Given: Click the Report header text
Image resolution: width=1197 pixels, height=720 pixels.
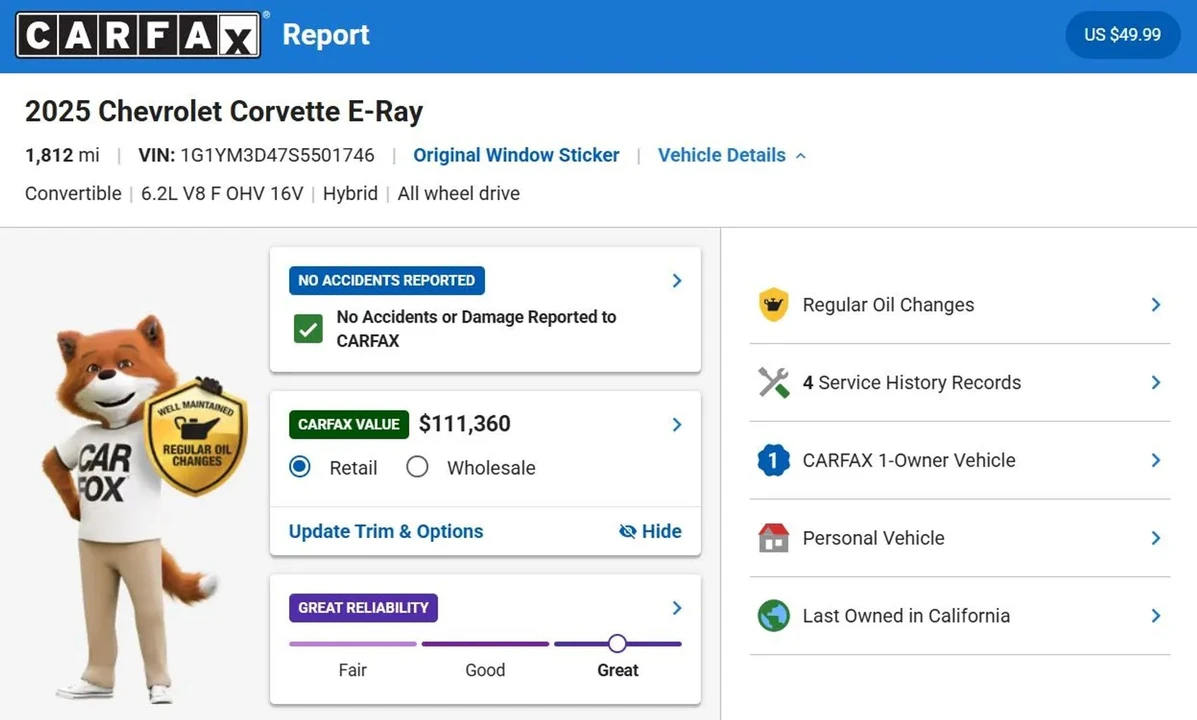Looking at the screenshot, I should [x=326, y=35].
